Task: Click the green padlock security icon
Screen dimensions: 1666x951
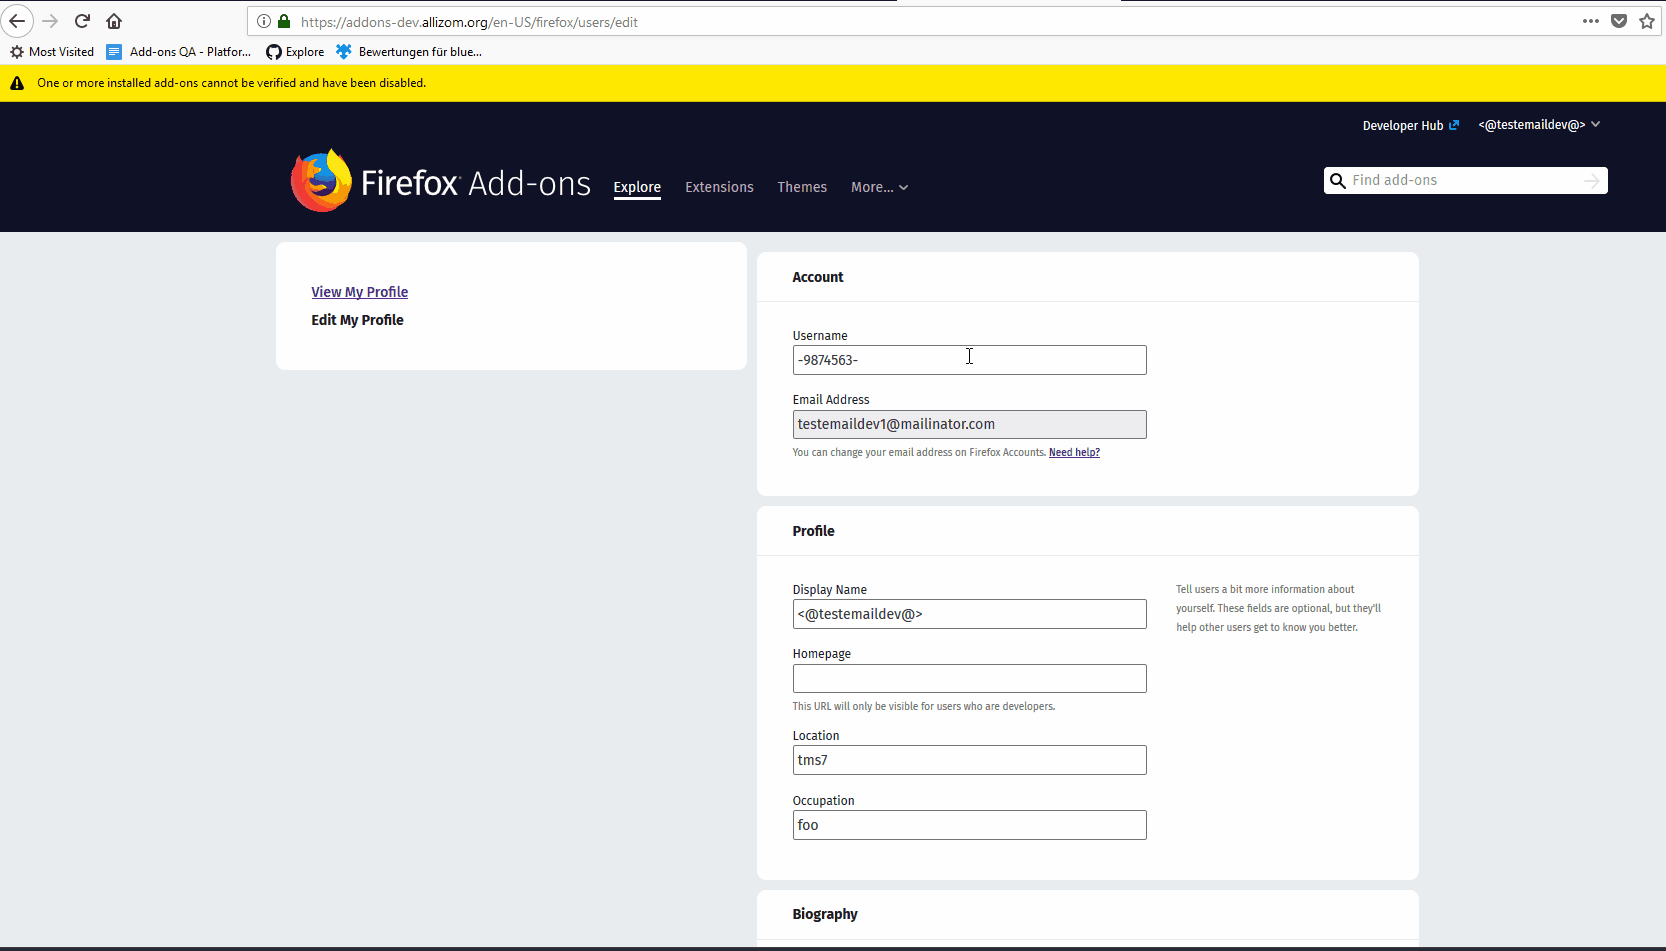Action: [284, 21]
